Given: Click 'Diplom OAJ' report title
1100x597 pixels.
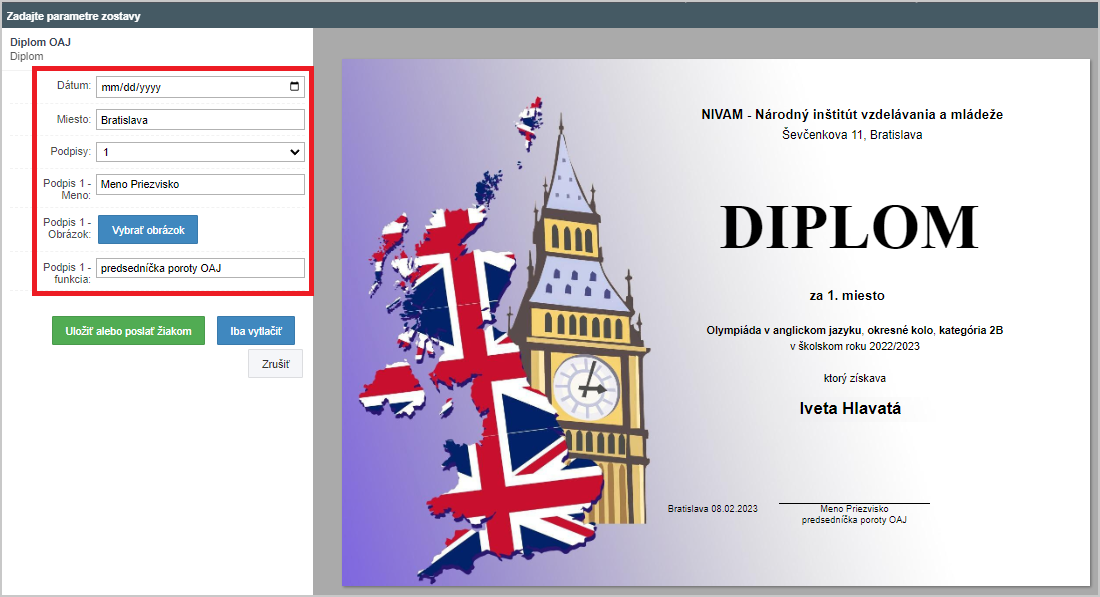Looking at the screenshot, I should [40, 42].
